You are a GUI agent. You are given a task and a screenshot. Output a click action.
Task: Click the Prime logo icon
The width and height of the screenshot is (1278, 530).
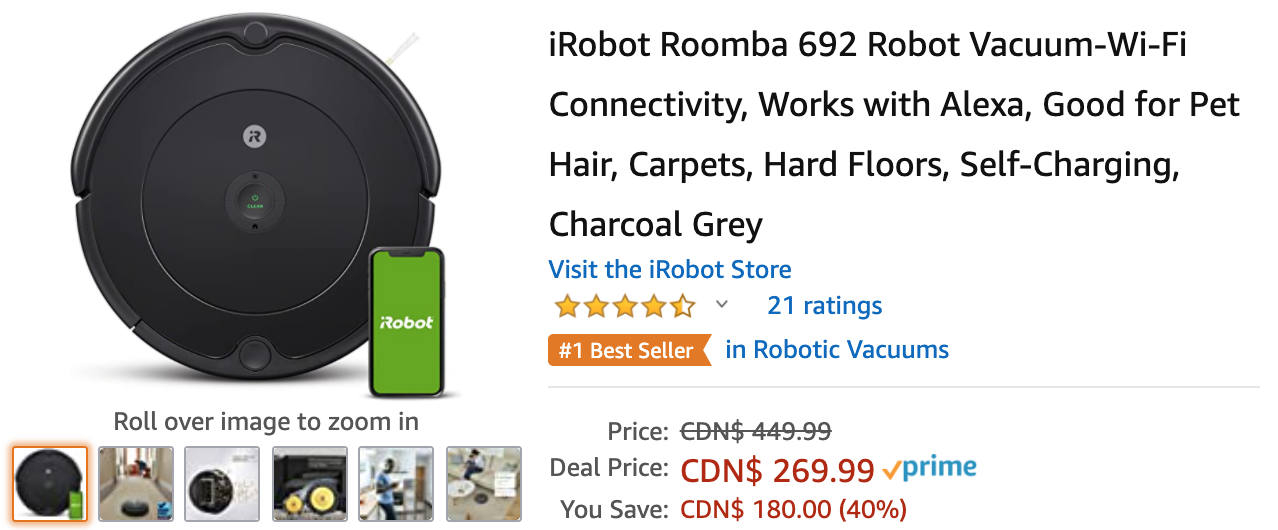[930, 468]
